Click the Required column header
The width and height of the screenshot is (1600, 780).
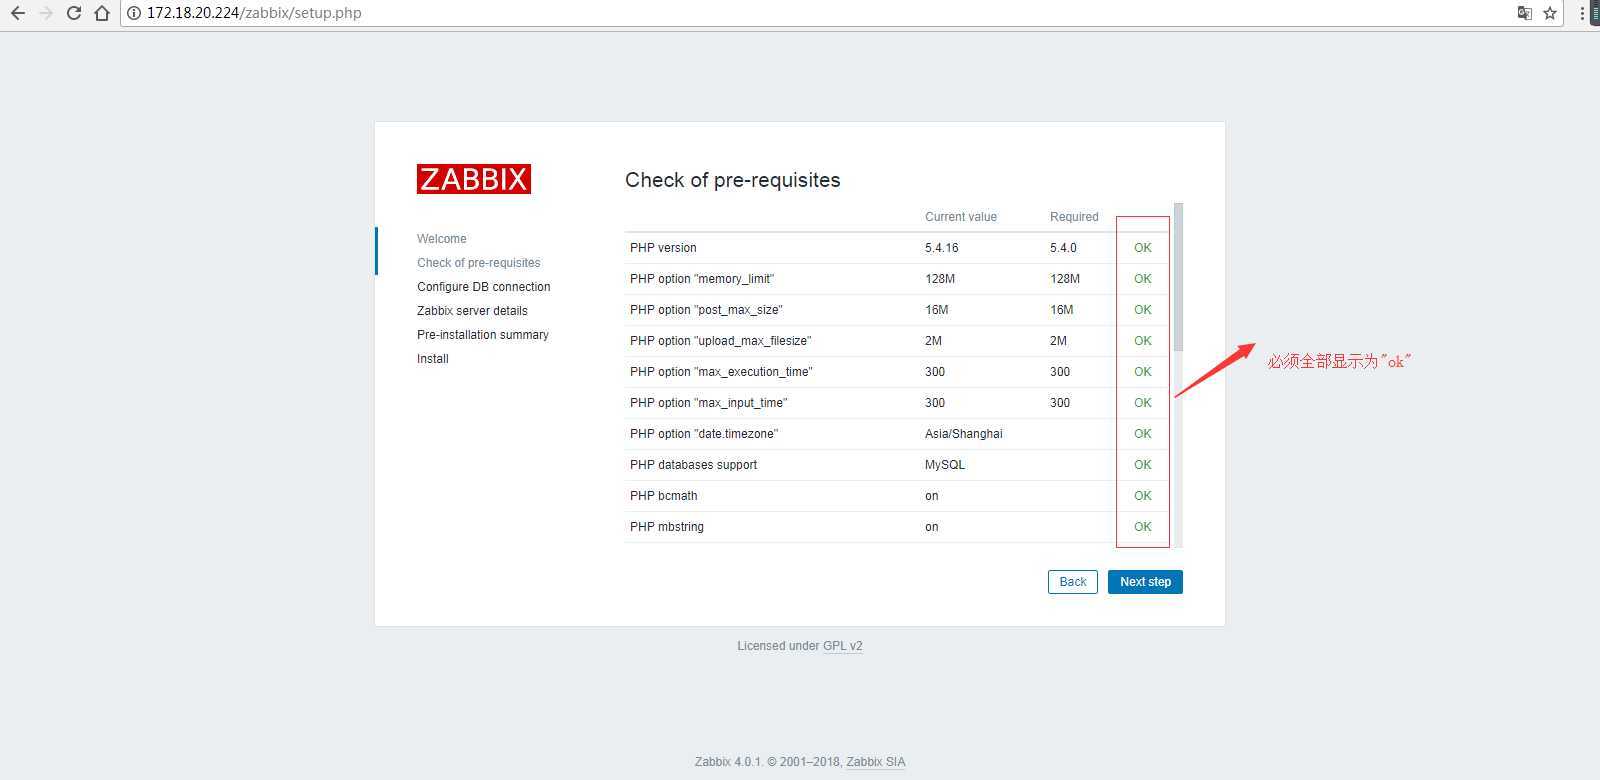[1074, 217]
